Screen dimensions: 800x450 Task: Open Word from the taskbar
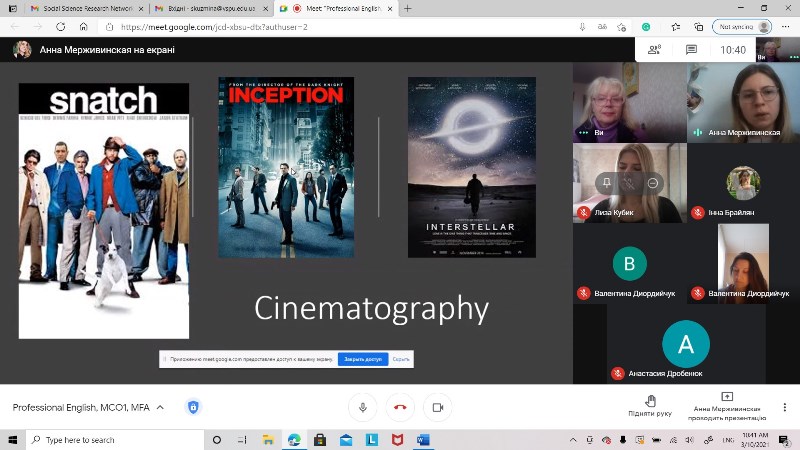423,440
